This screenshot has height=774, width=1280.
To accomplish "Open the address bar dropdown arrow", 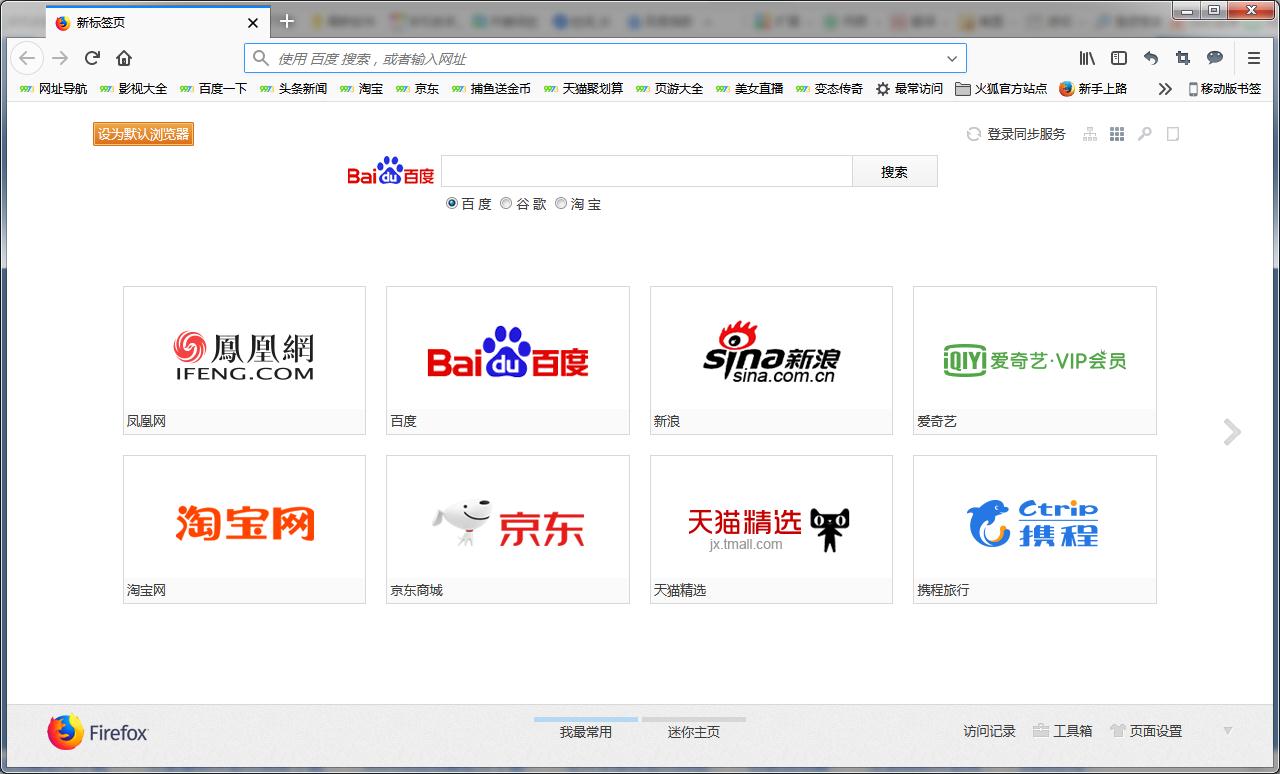I will tap(951, 58).
